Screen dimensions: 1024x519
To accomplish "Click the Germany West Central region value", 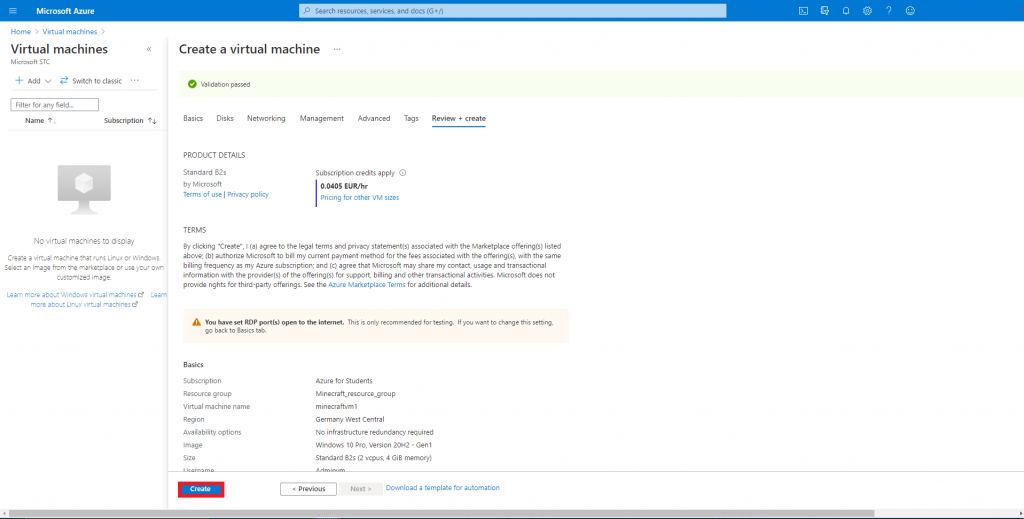I will click(350, 420).
